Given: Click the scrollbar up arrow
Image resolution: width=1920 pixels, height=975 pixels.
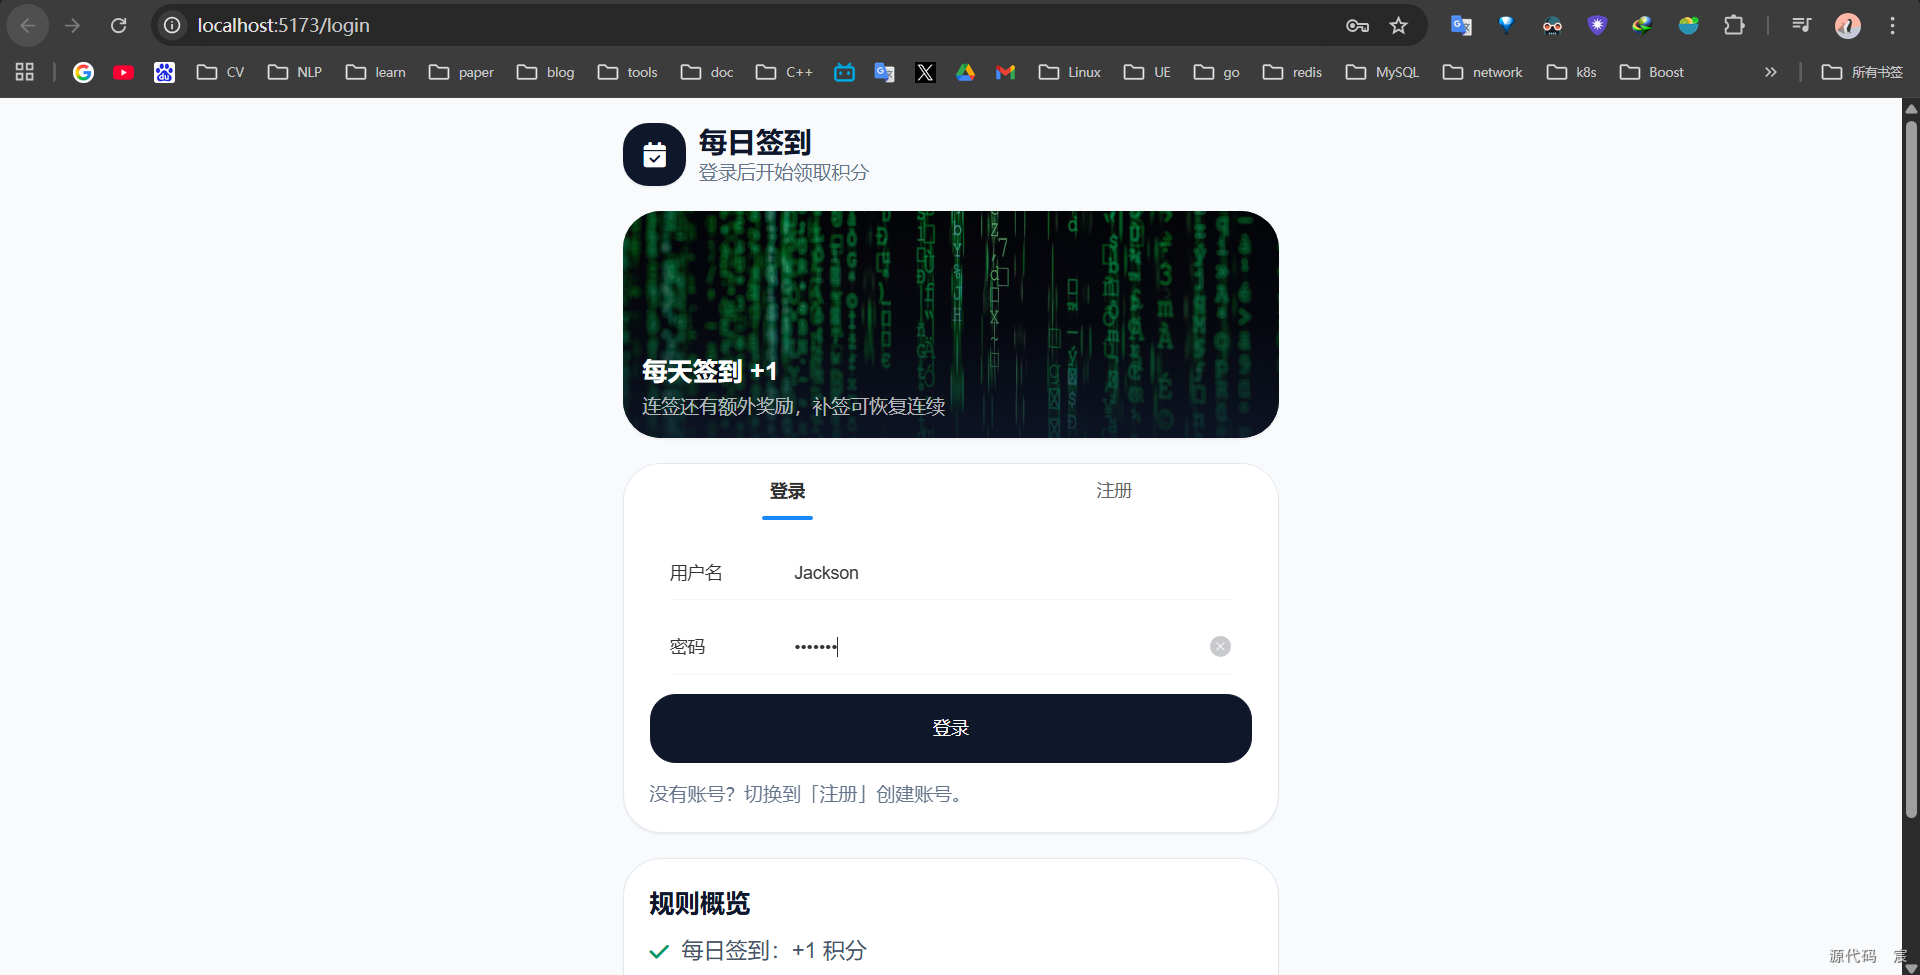Looking at the screenshot, I should 1911,107.
